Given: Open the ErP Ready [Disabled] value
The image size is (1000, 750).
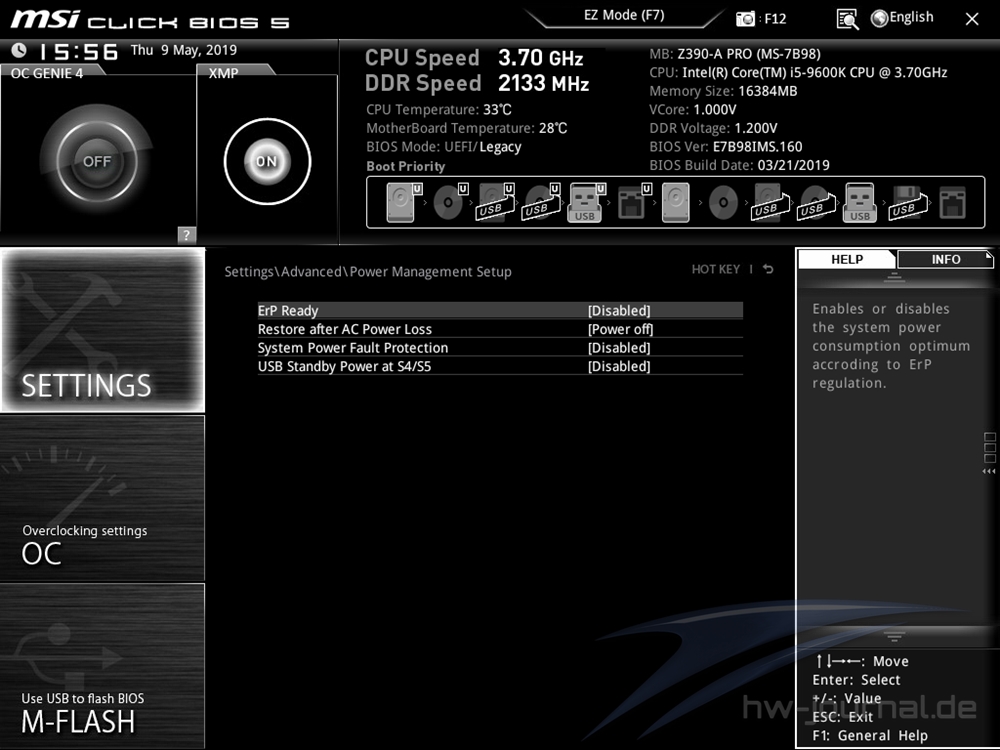Looking at the screenshot, I should click(619, 311).
